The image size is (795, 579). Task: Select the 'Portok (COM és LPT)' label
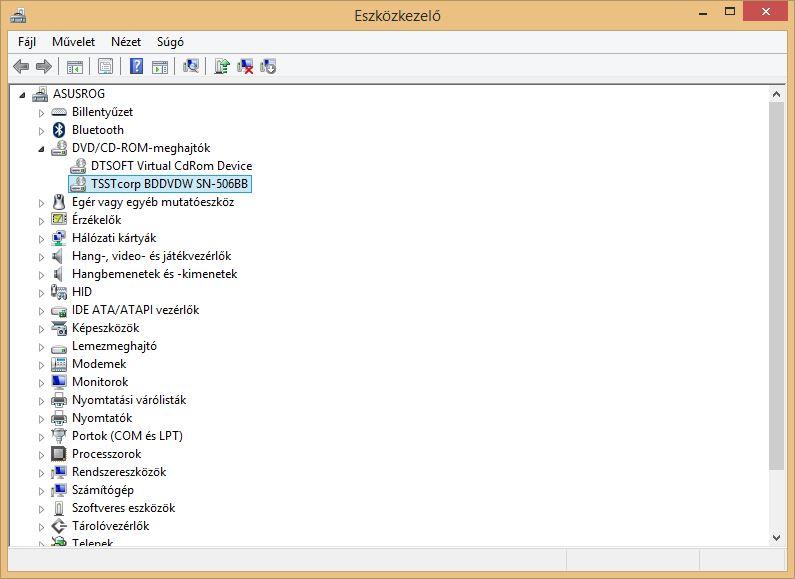127,436
